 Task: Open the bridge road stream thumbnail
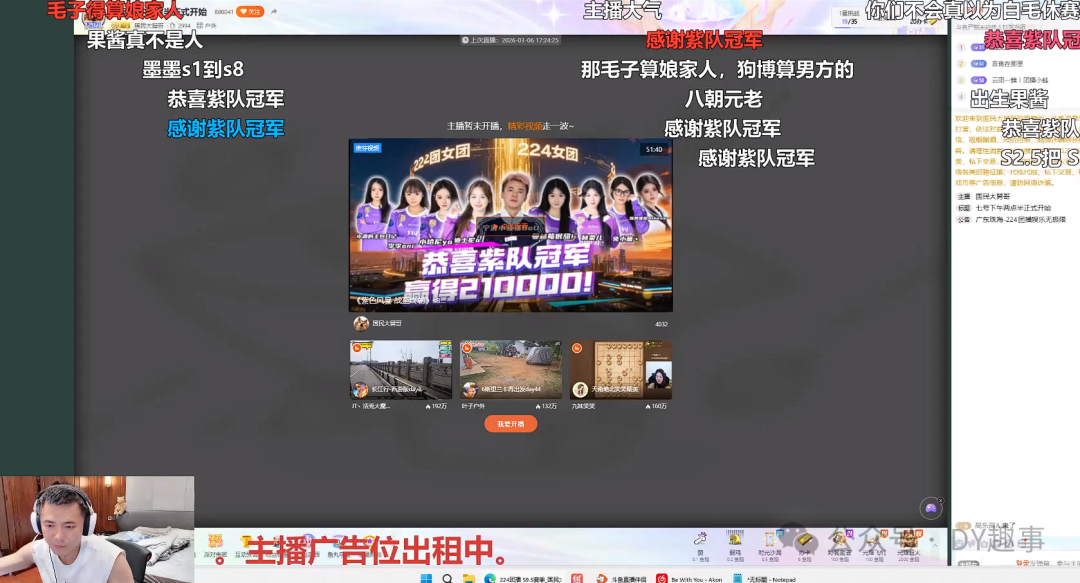coord(401,370)
